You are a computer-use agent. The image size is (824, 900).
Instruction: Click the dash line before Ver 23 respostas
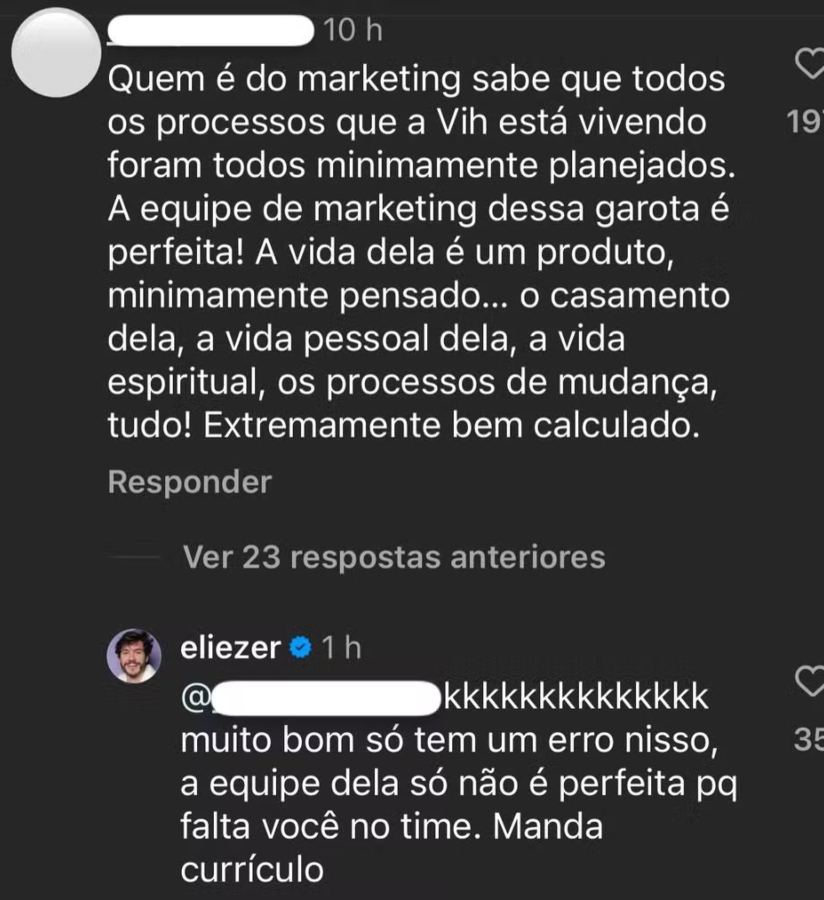click(x=135, y=557)
